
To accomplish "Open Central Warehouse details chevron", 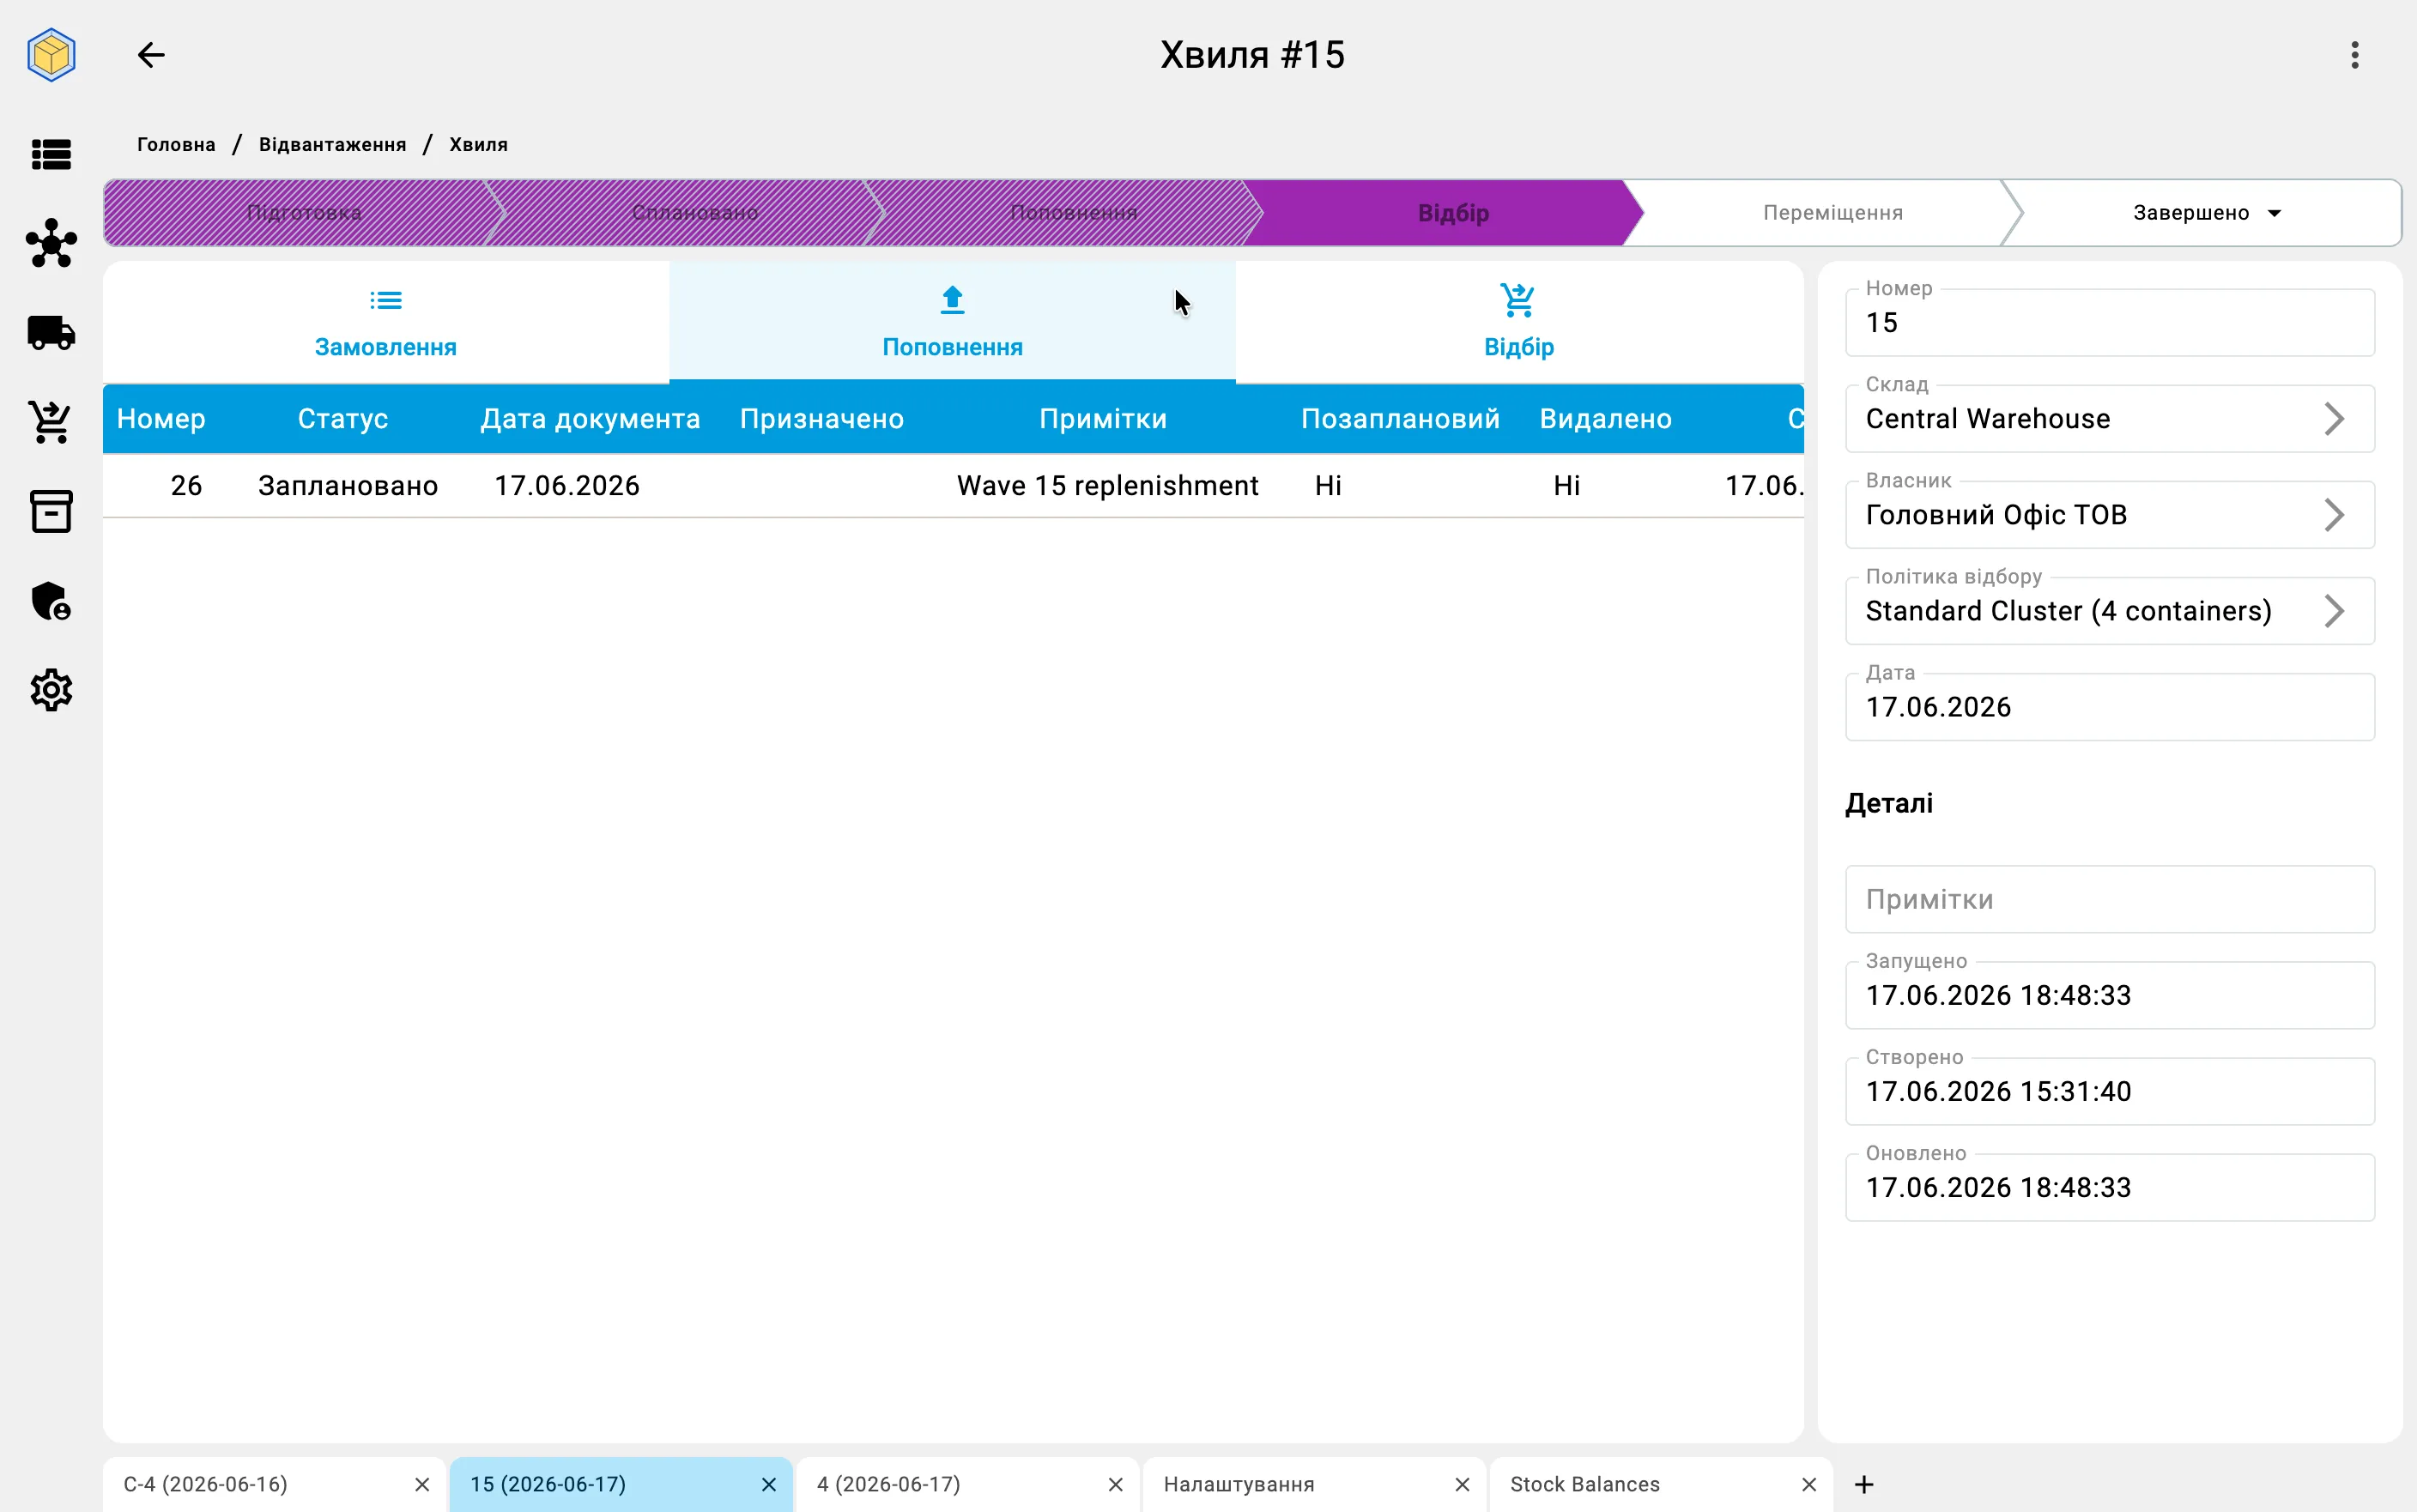I will (2334, 419).
